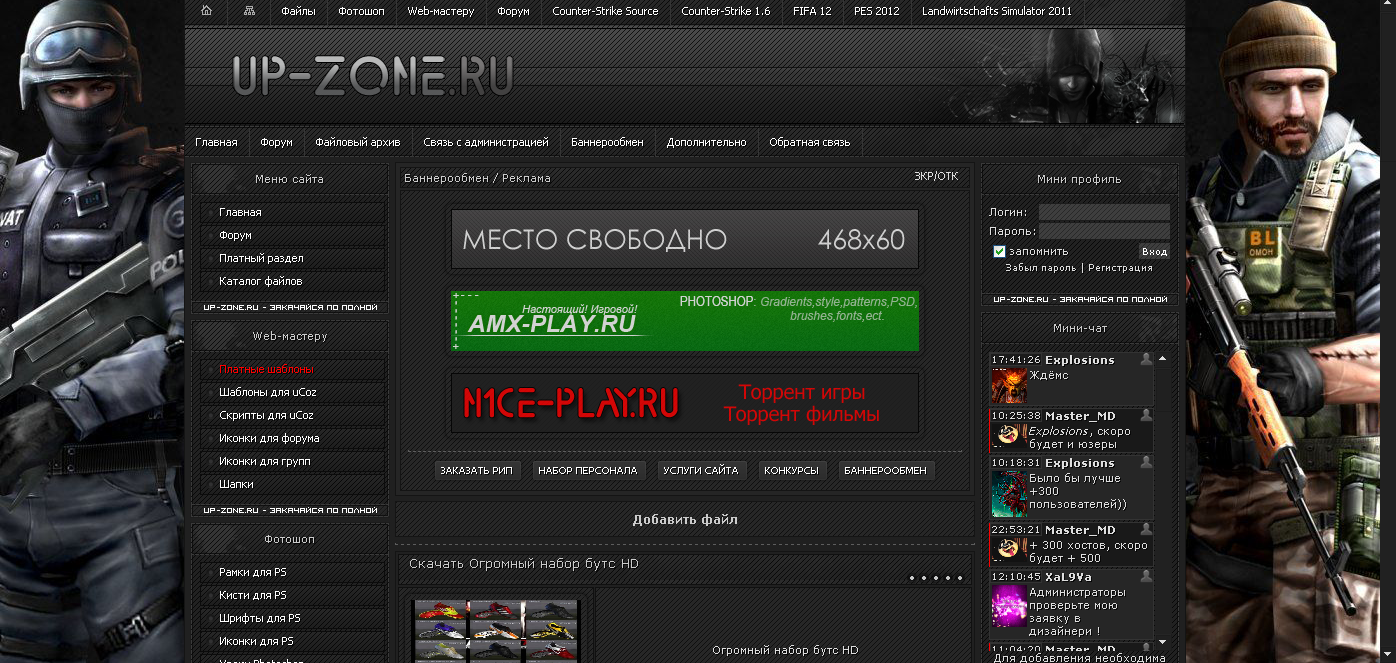This screenshot has height=663, width=1396.
Task: Select 'Дополнительно' in the navigation bar
Action: tap(706, 142)
